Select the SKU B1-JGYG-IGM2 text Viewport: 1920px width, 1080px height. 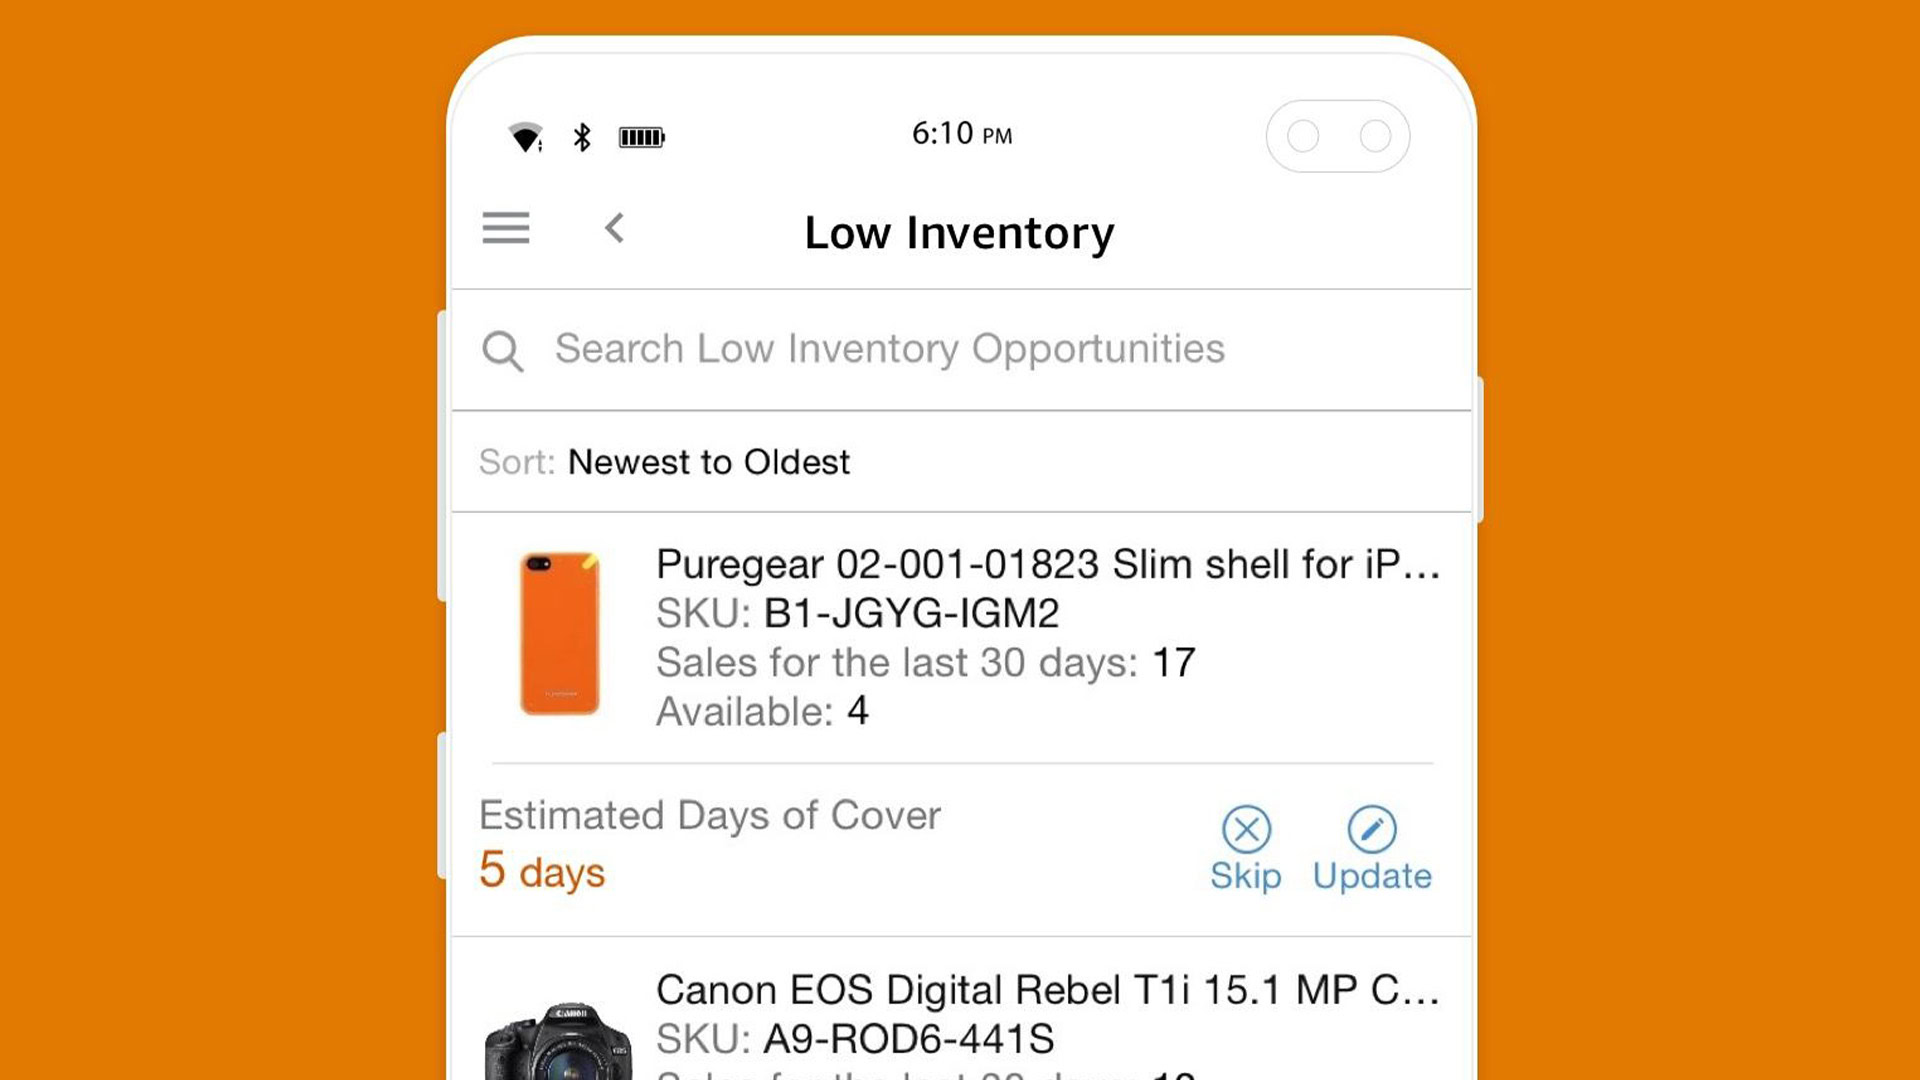(910, 613)
